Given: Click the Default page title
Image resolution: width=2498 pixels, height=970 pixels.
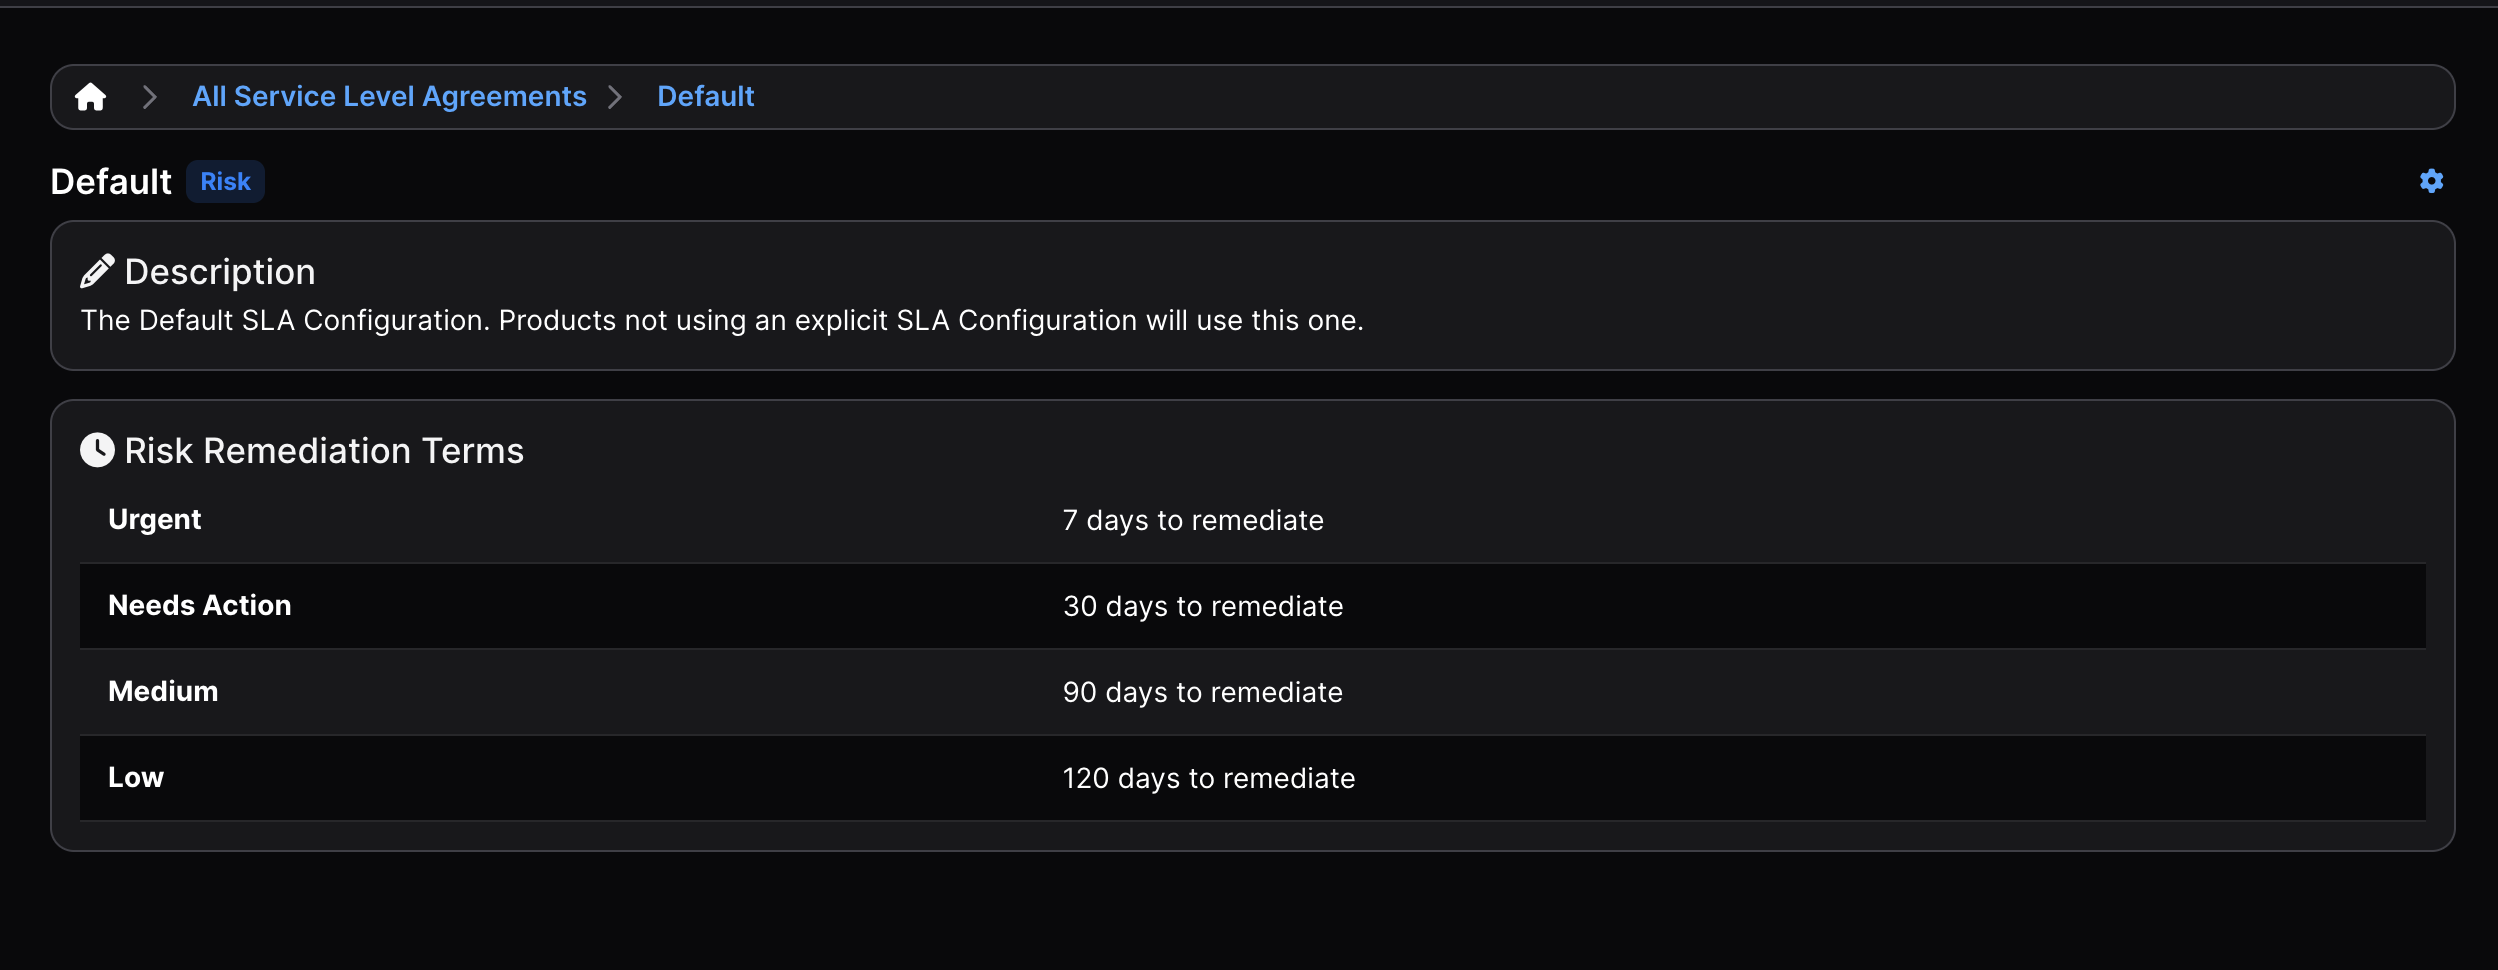Looking at the screenshot, I should coord(111,182).
